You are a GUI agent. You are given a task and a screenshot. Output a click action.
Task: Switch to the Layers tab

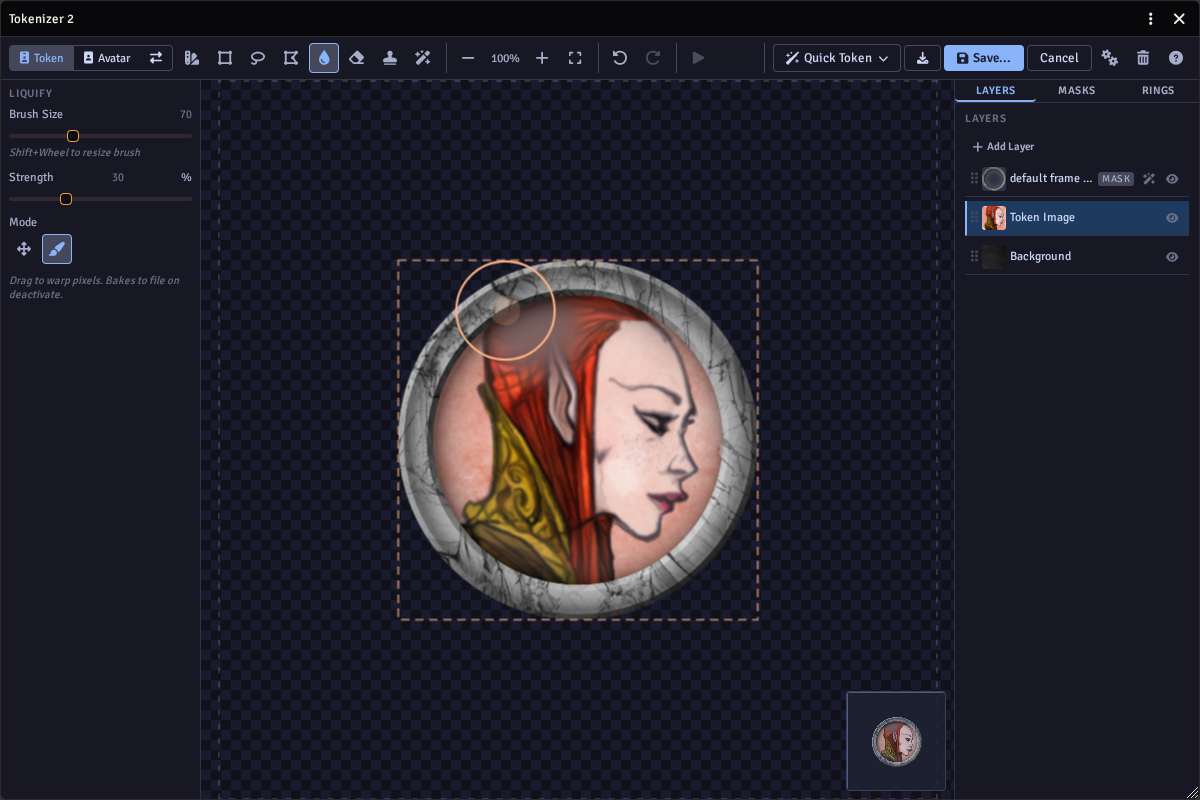click(x=996, y=91)
